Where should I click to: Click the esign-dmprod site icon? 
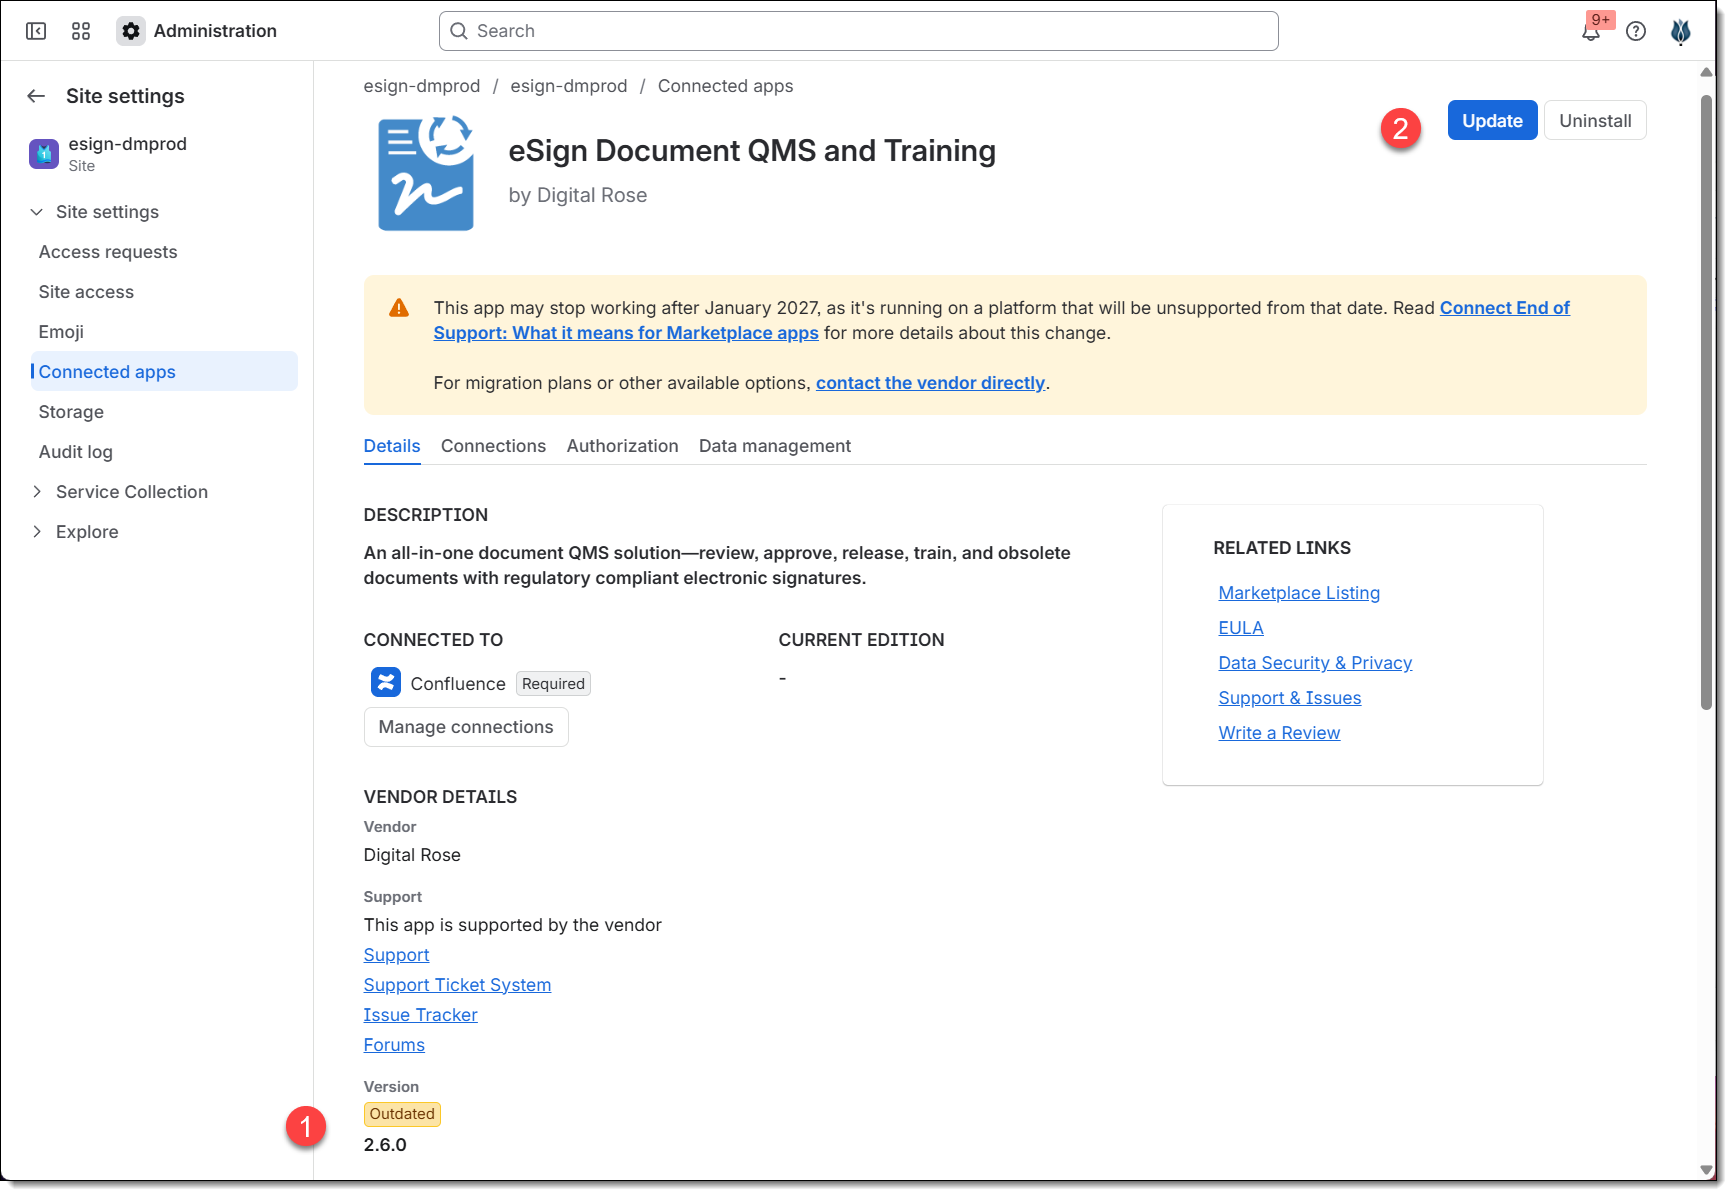(44, 154)
